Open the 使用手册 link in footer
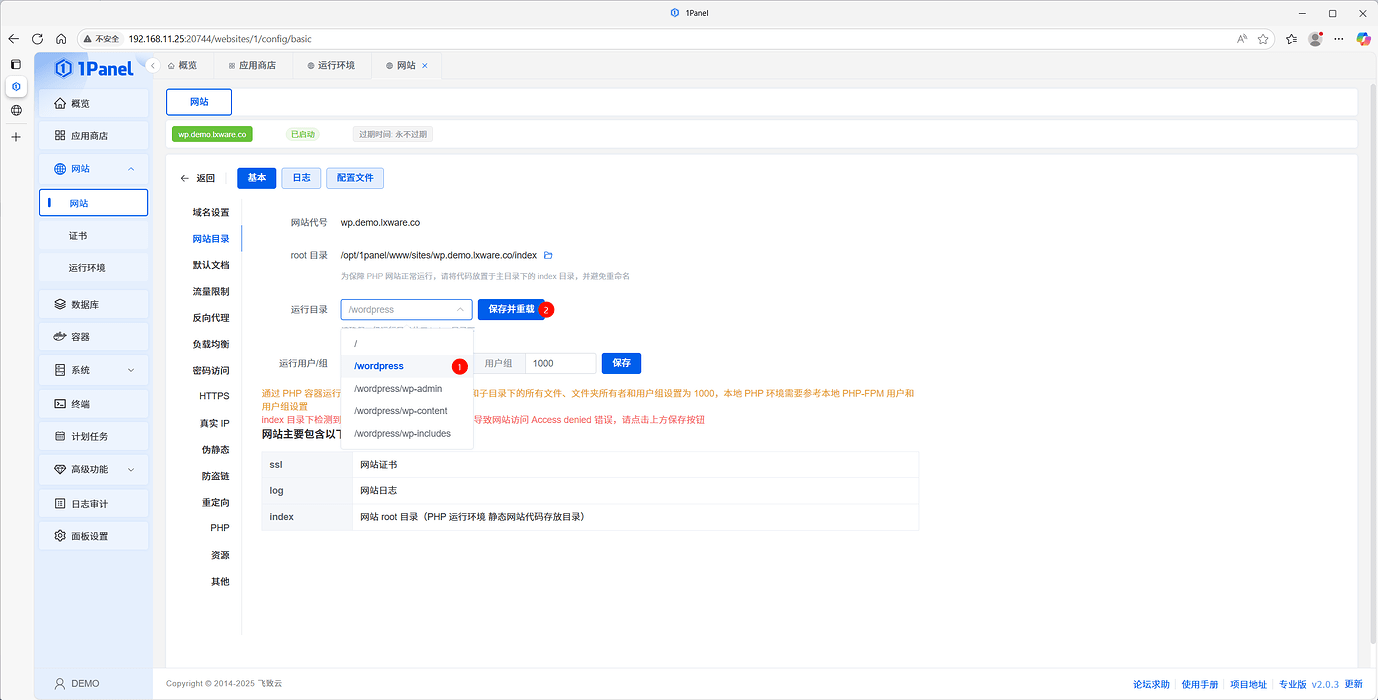1378x700 pixels. 1199,684
